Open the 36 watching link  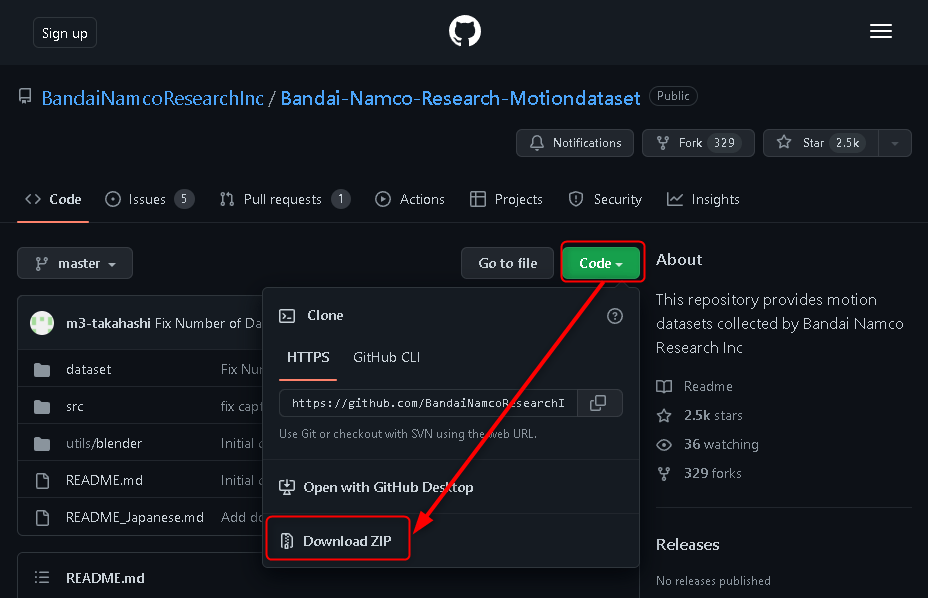[708, 445]
